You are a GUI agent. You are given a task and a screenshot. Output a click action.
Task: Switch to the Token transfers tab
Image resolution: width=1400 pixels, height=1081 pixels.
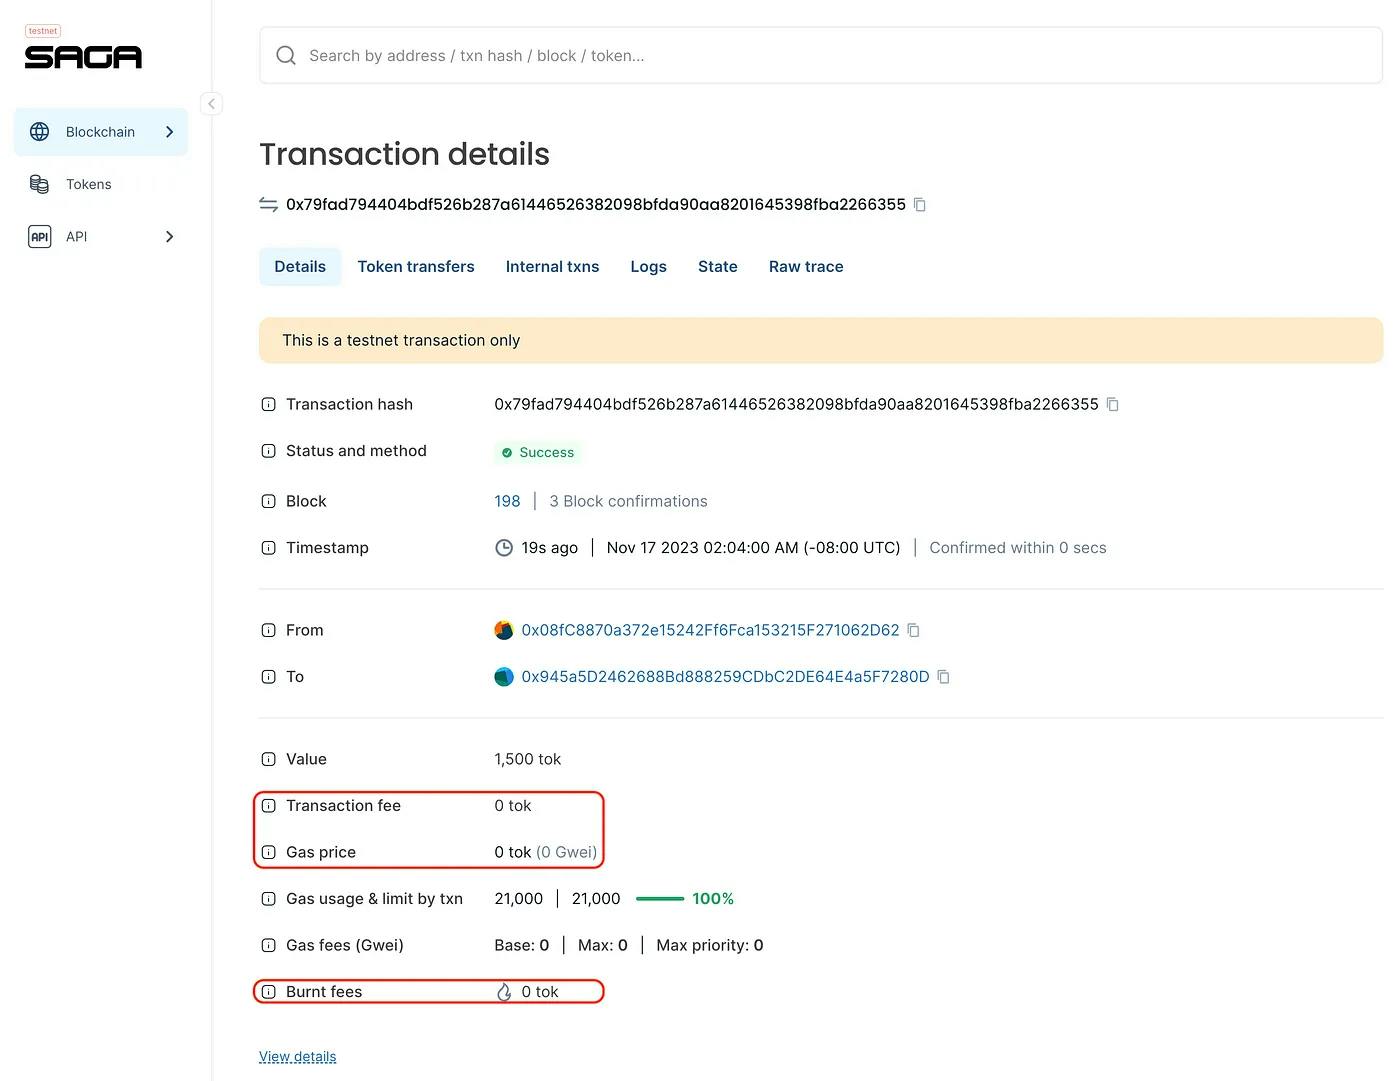[416, 267]
